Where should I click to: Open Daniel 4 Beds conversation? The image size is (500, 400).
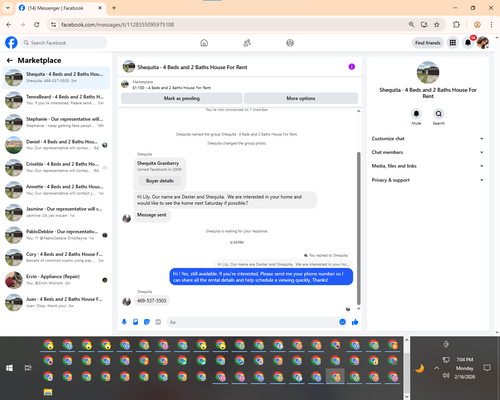pos(56,145)
